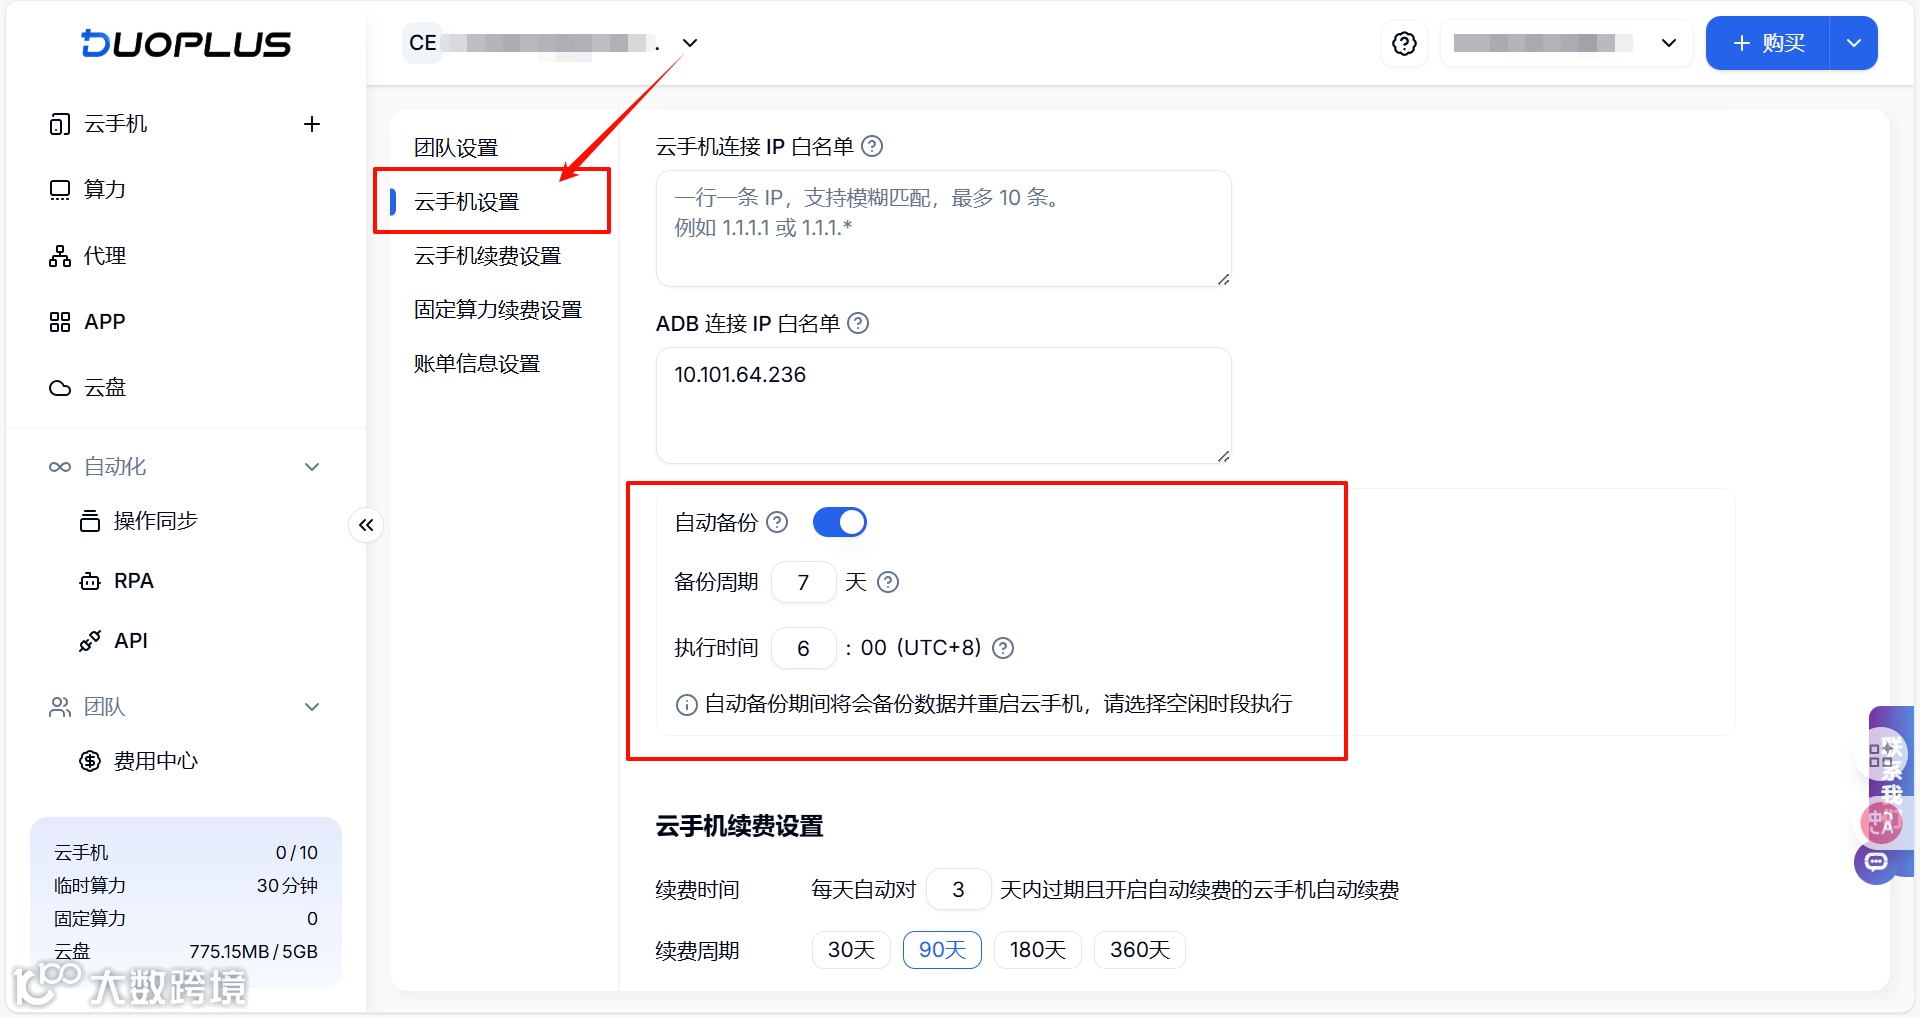The width and height of the screenshot is (1920, 1018).
Task: Click info icon before 自动备份期间 notice
Action: tap(687, 705)
